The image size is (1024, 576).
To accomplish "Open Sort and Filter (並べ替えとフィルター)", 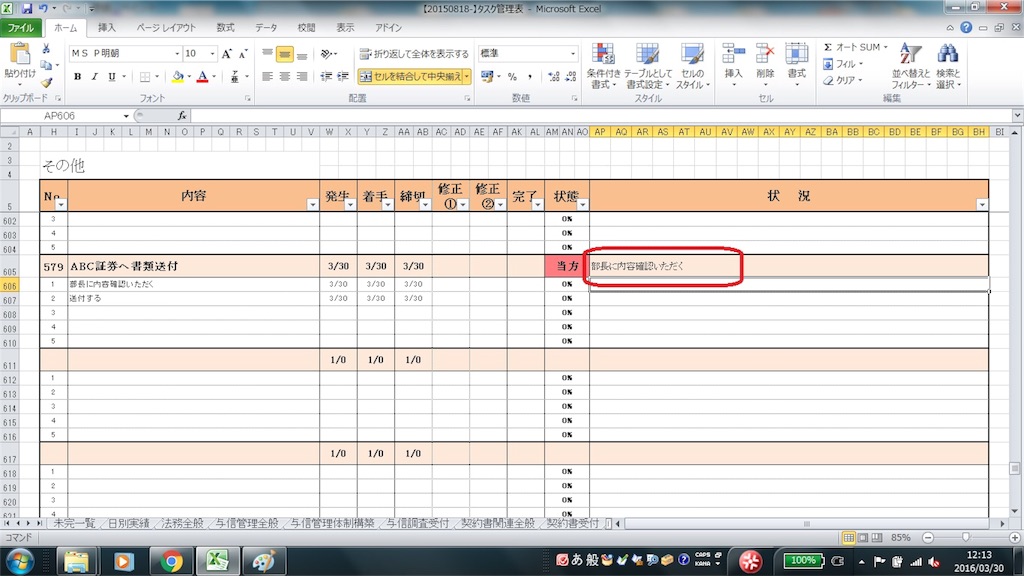I will coord(910,65).
